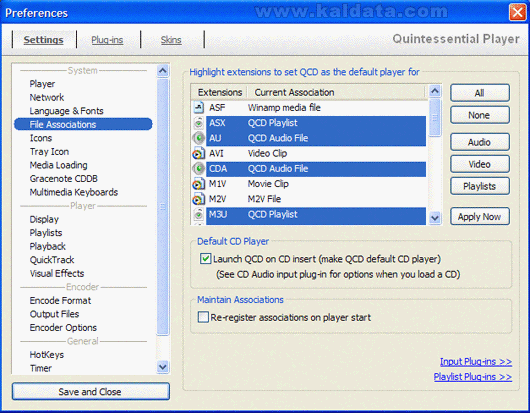Select all extensions with All button
Image resolution: width=530 pixels, height=413 pixels.
click(x=480, y=93)
